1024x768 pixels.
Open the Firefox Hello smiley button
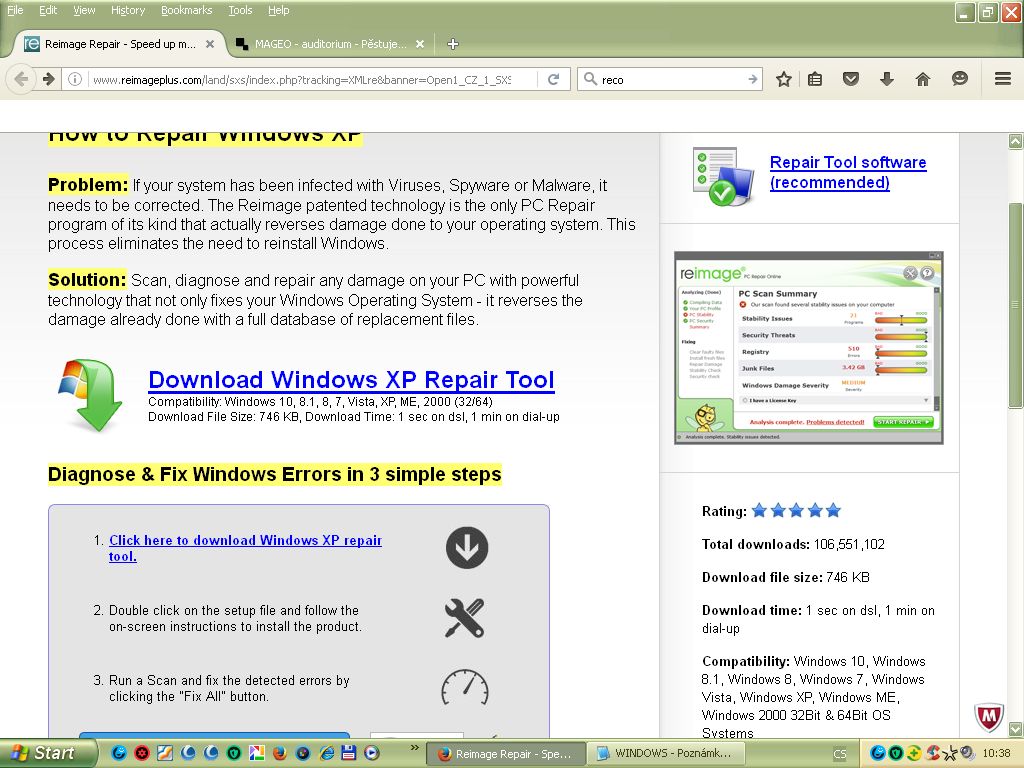tap(959, 79)
